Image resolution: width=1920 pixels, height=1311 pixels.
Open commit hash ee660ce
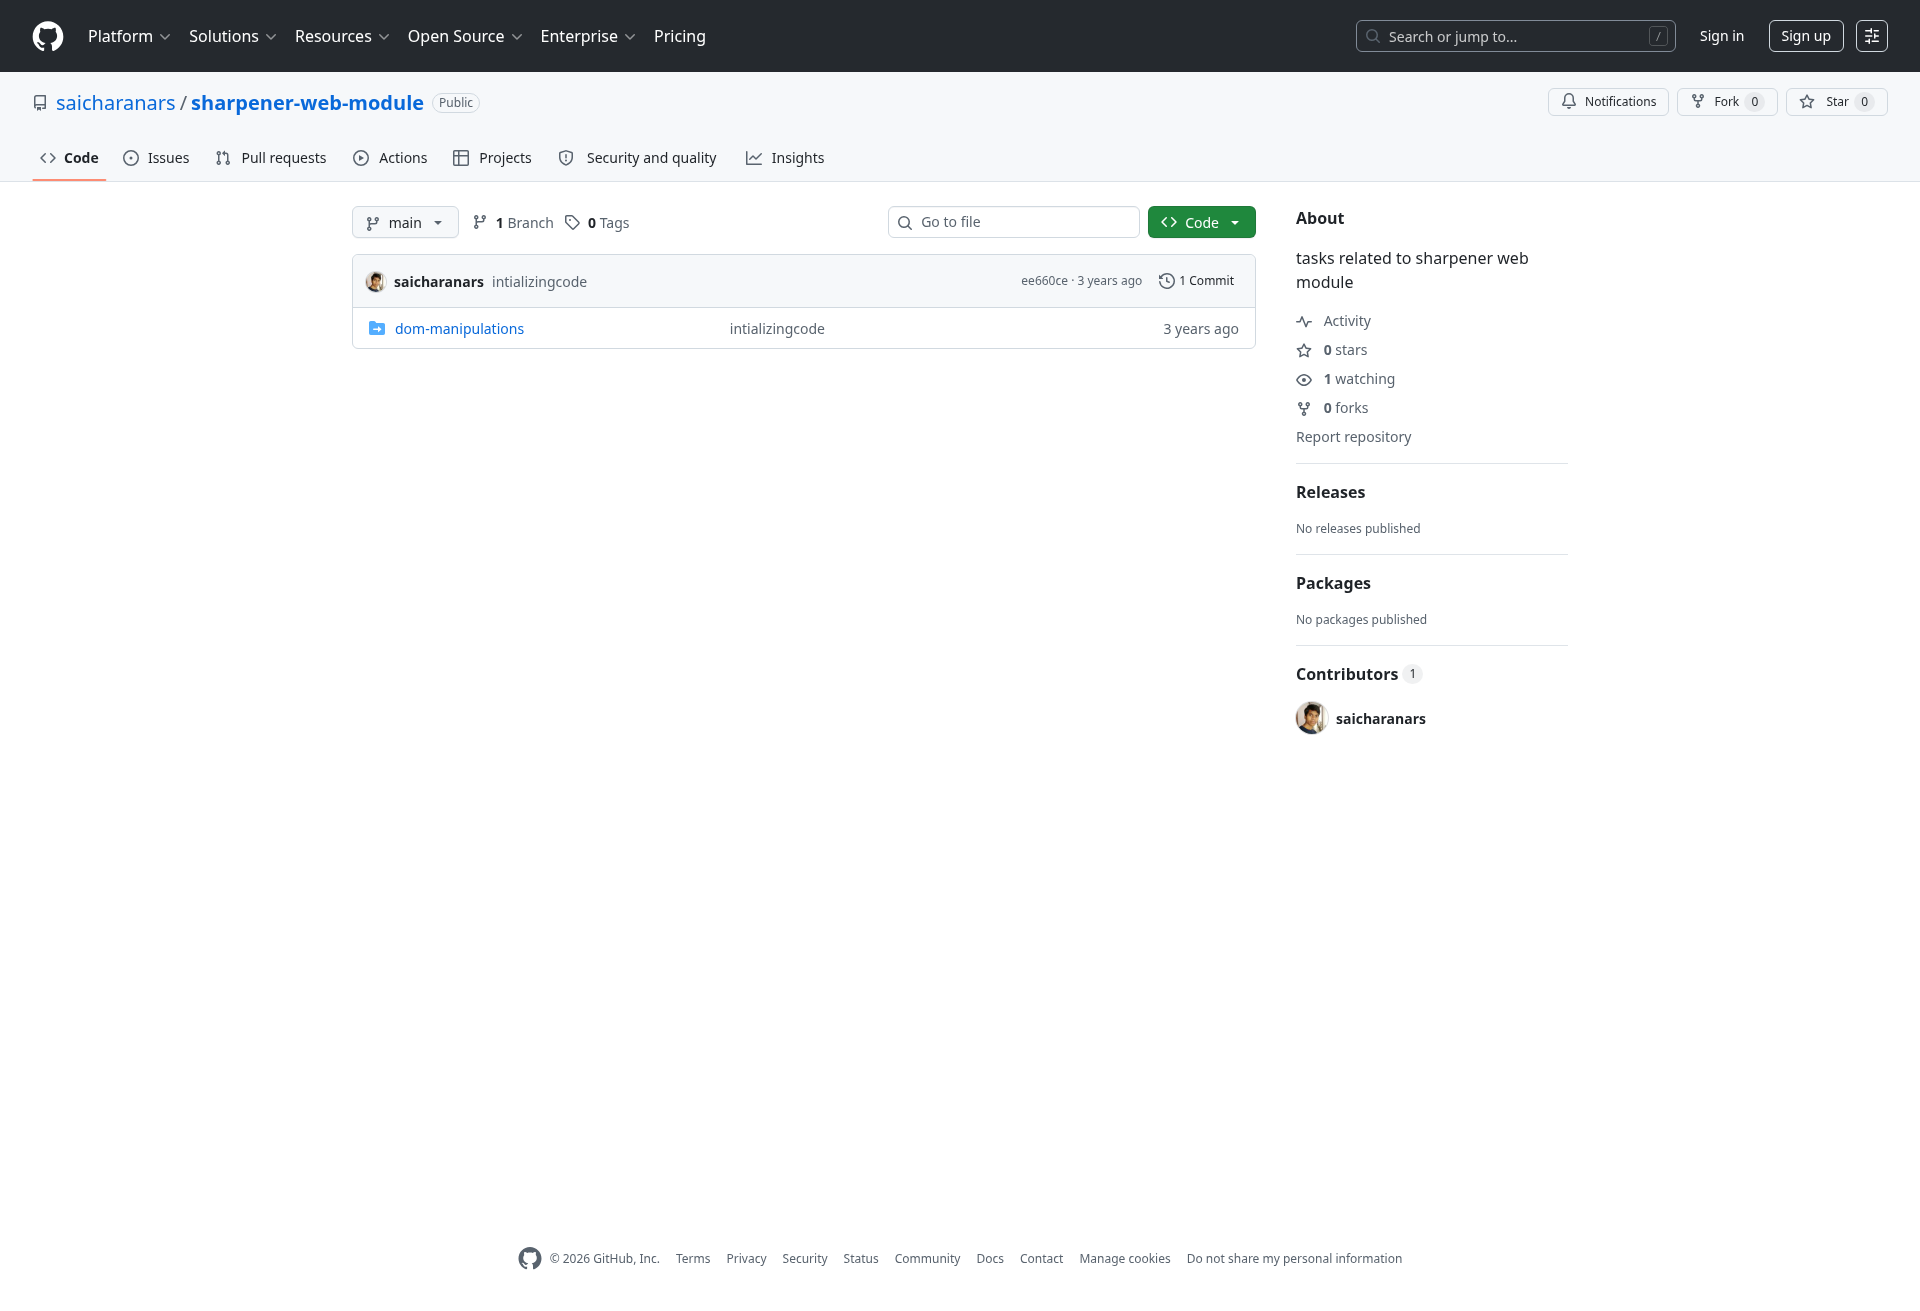pyautogui.click(x=1044, y=281)
